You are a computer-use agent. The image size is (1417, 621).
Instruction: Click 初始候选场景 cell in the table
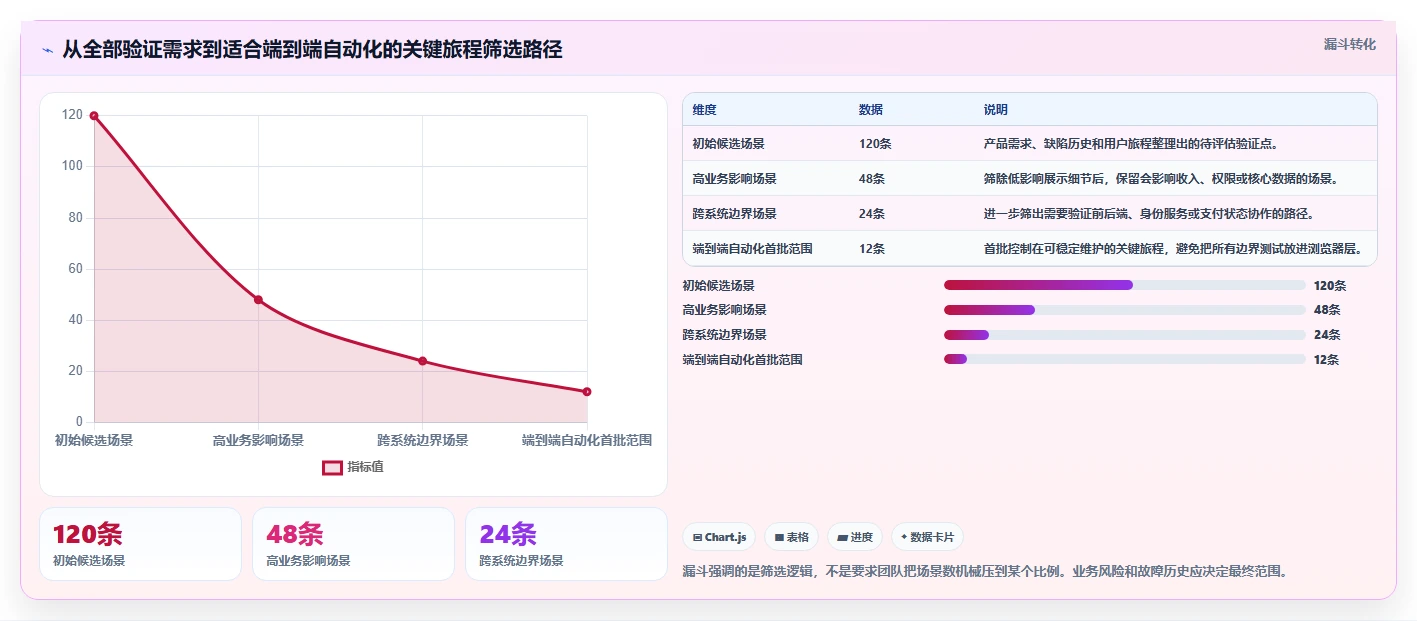point(728,144)
